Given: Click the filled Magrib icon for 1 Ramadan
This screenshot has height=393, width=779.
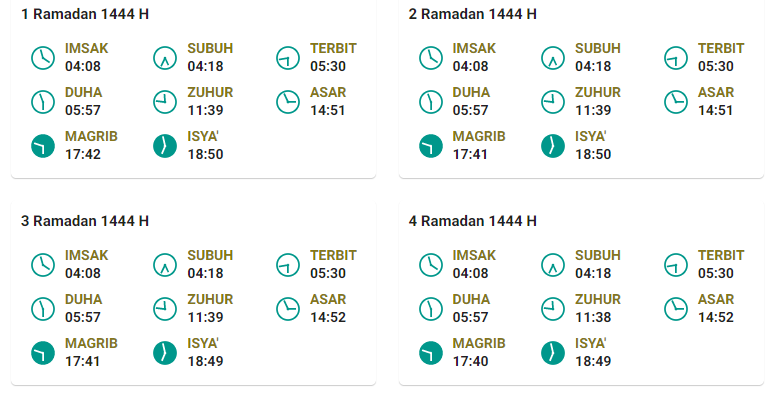Looking at the screenshot, I should click(x=43, y=146).
